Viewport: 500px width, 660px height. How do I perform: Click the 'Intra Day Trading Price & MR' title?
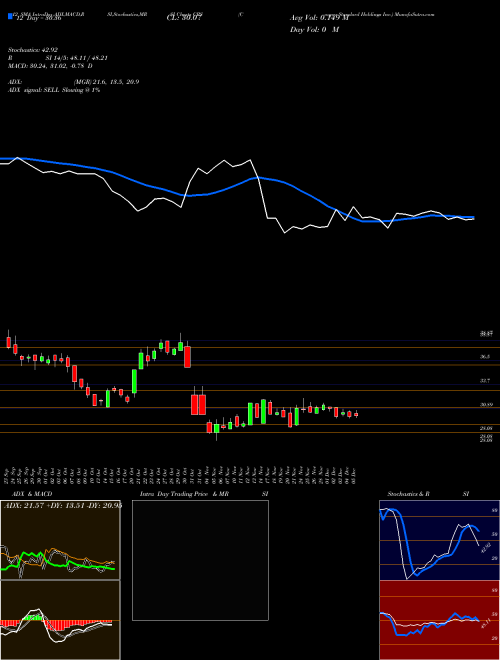click(x=184, y=494)
